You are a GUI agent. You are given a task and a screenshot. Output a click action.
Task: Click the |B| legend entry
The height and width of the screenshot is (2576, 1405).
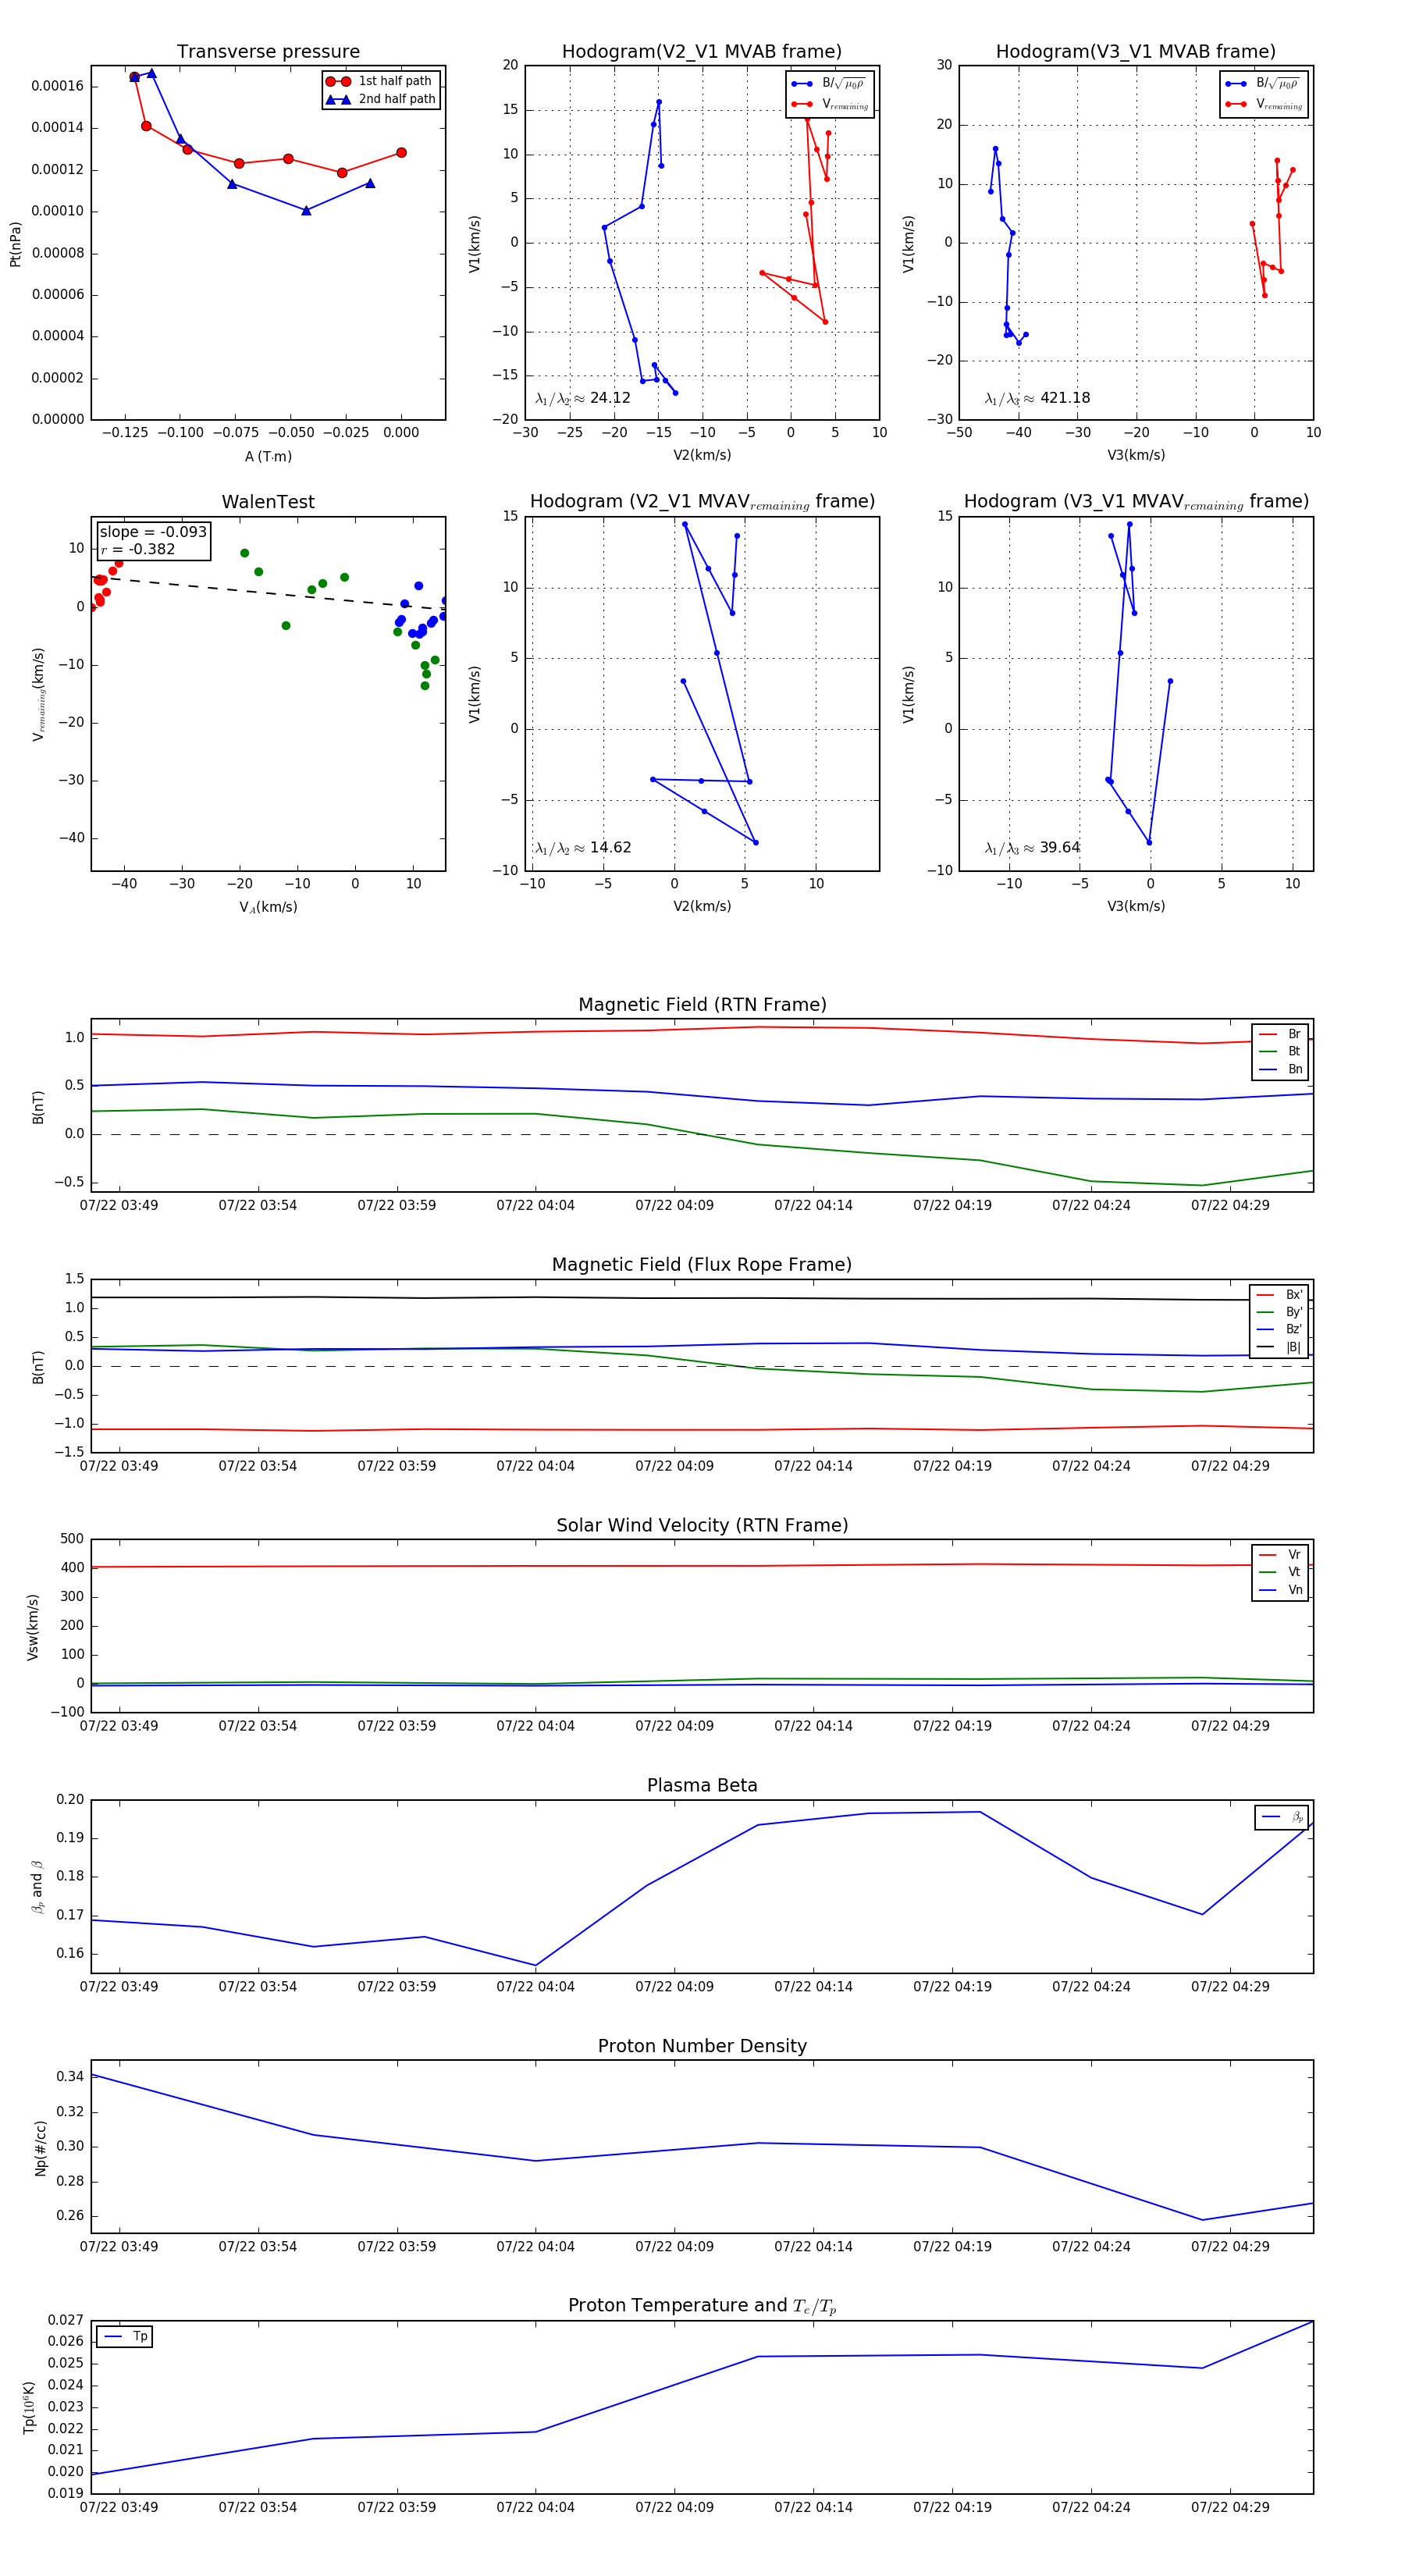tap(1279, 1347)
